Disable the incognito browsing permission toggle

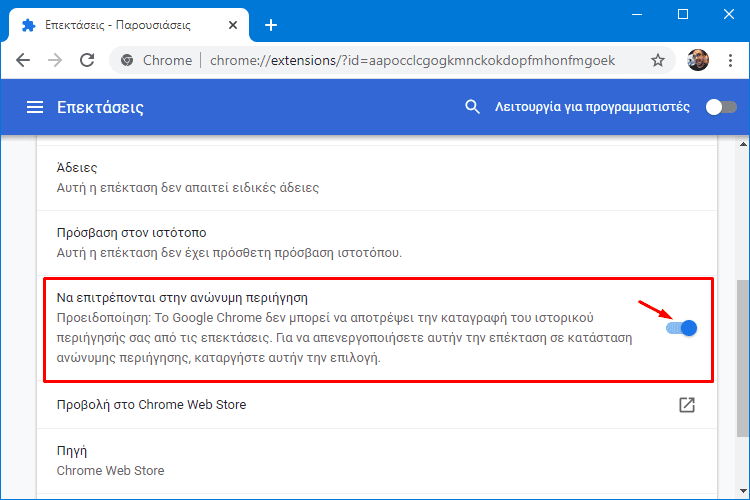pos(682,328)
